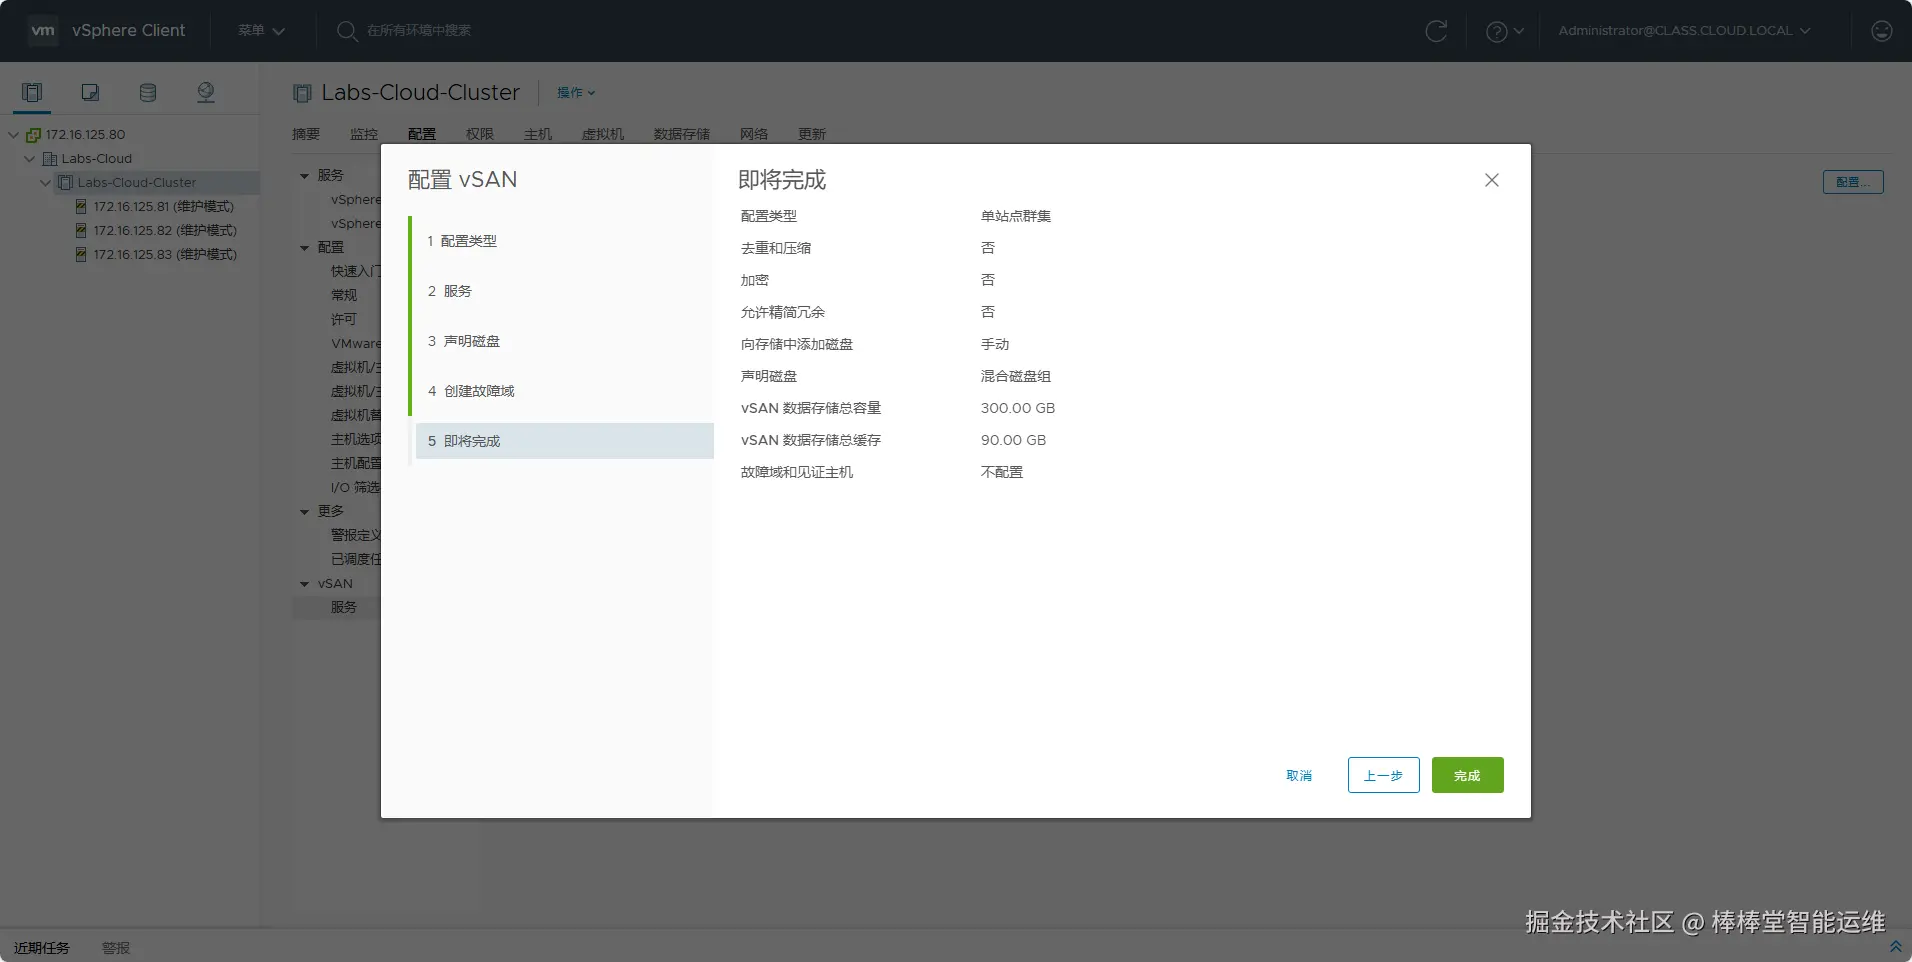Go to wizard step 1 配置类型
This screenshot has height=962, width=1912.
pos(564,241)
